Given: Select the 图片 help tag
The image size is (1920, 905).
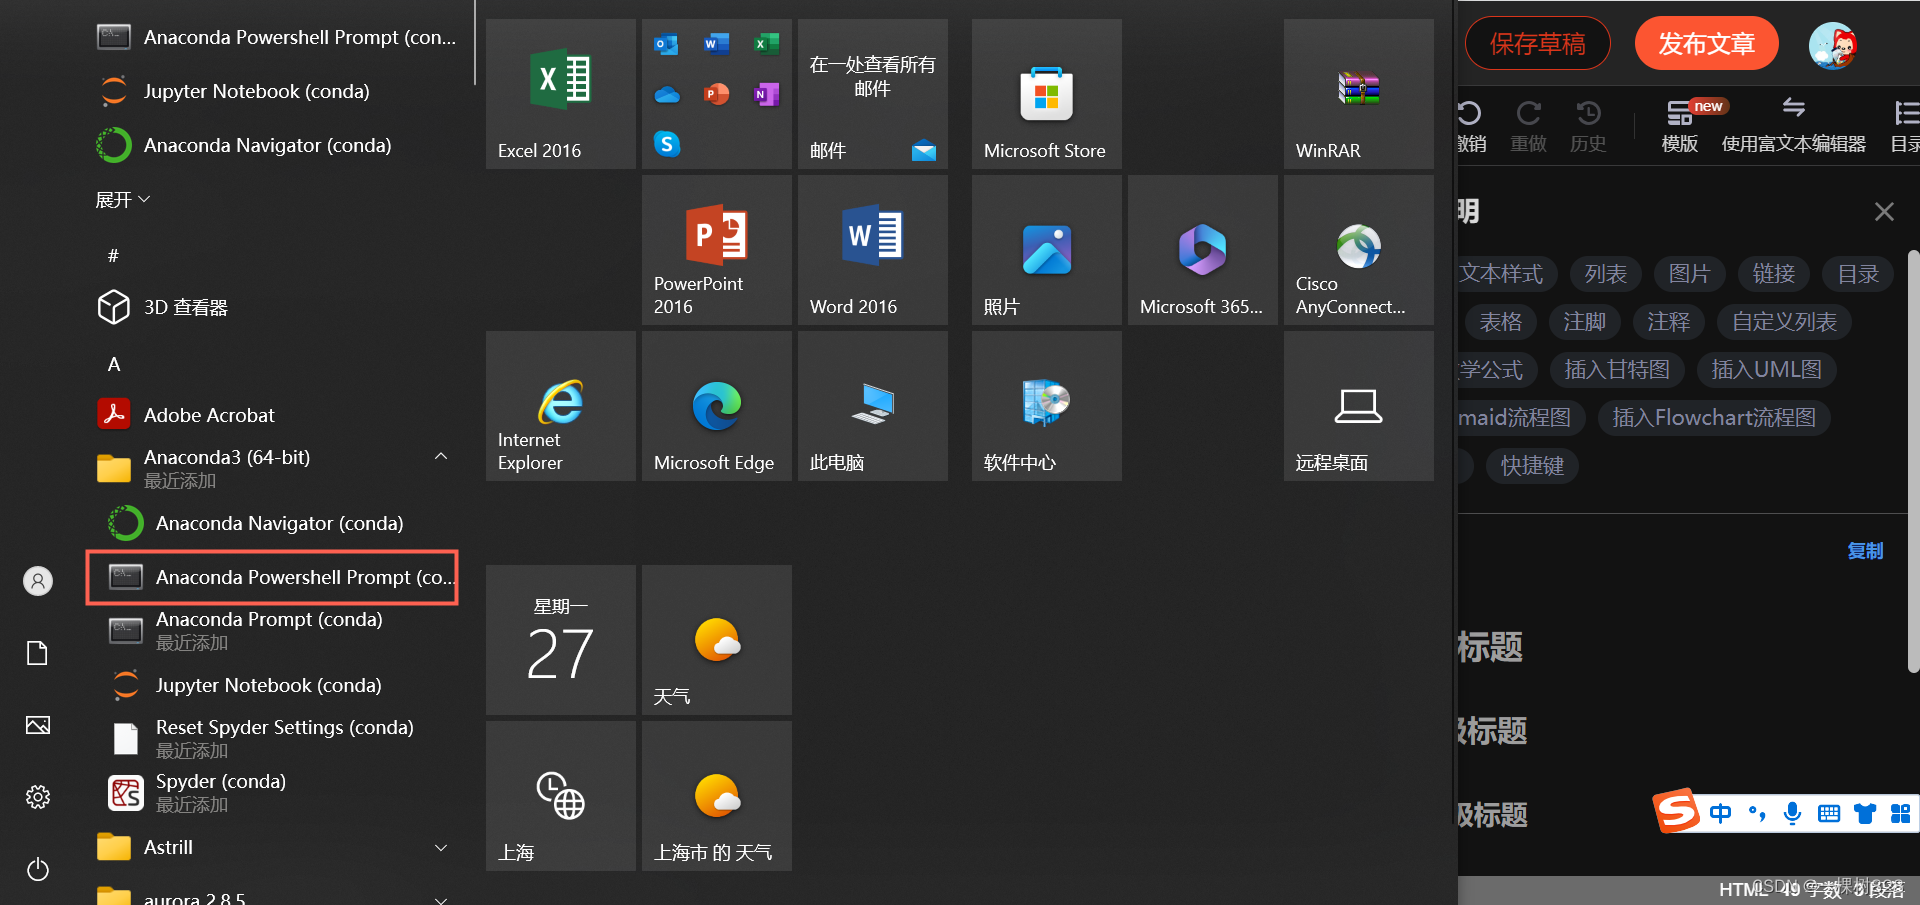Looking at the screenshot, I should coord(1690,273).
